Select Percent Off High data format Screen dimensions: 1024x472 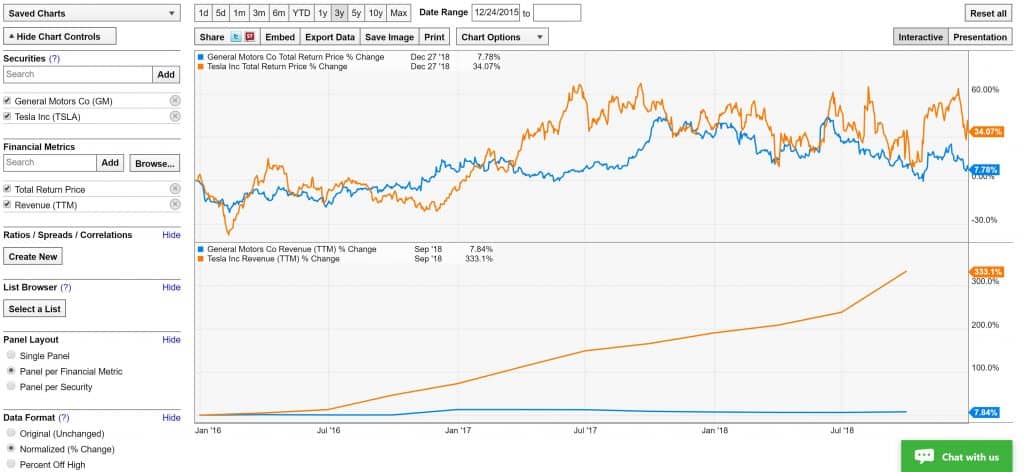point(10,464)
